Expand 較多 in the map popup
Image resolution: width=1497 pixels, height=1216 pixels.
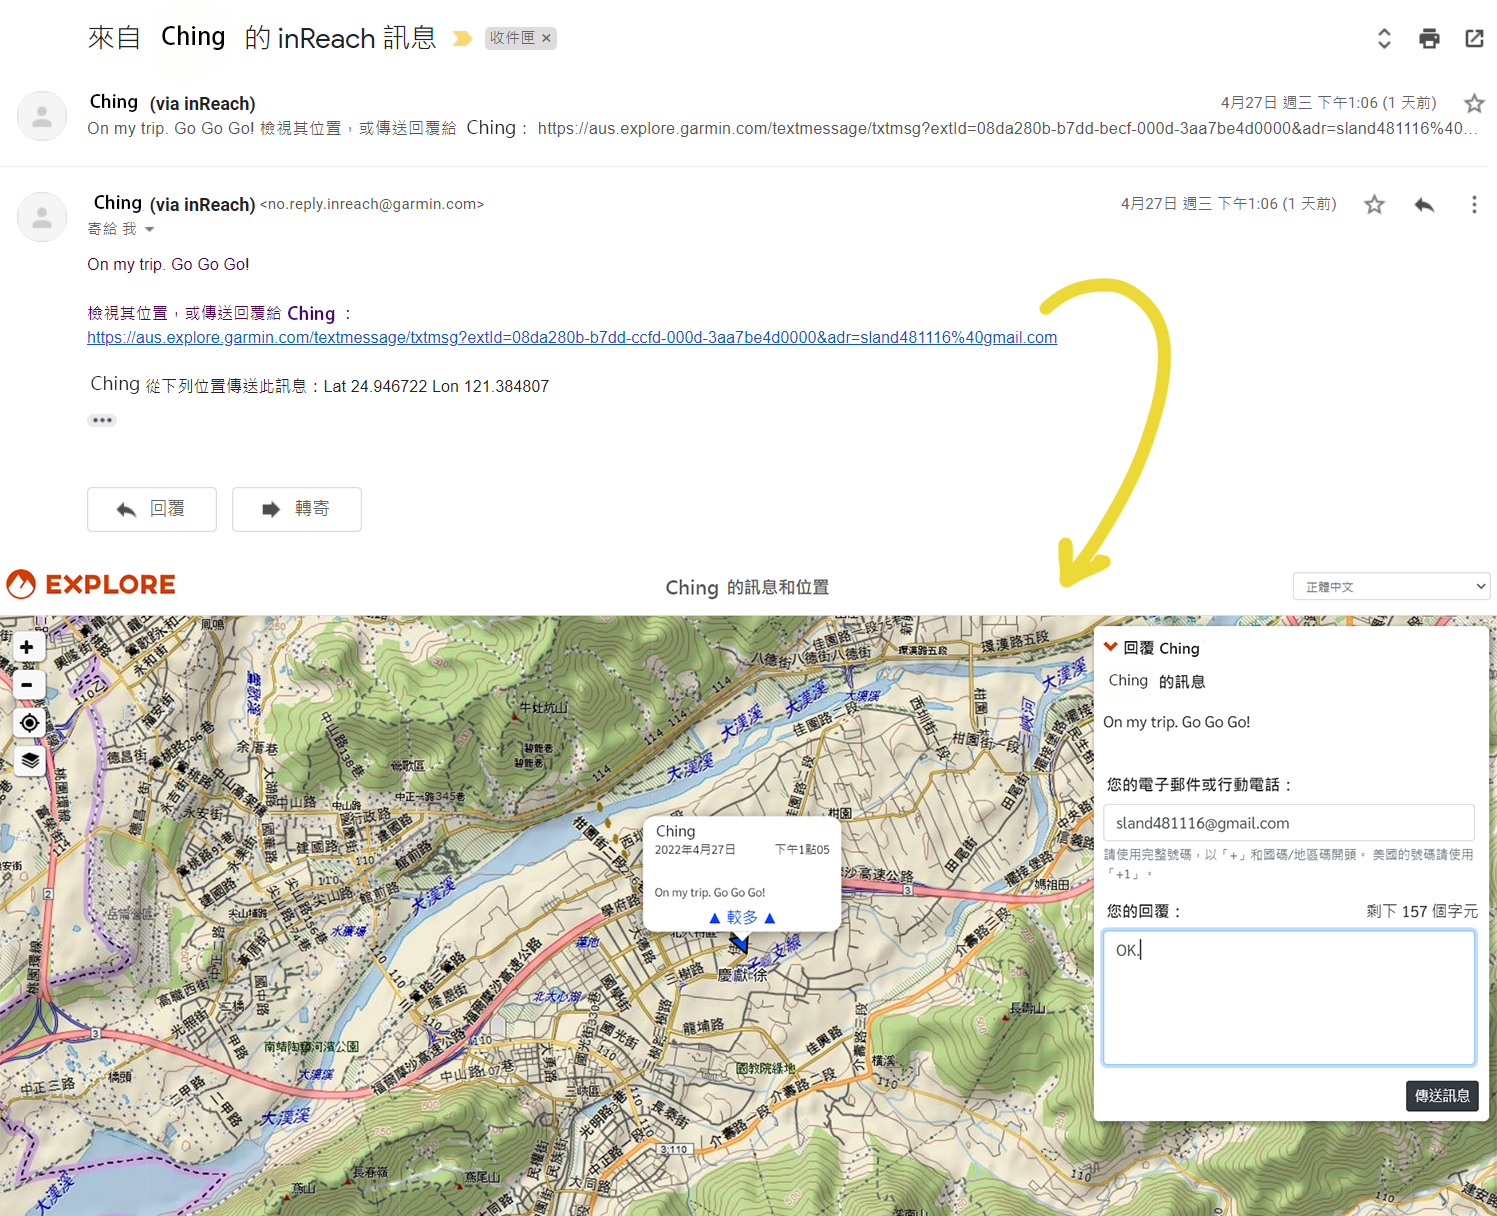tap(742, 917)
